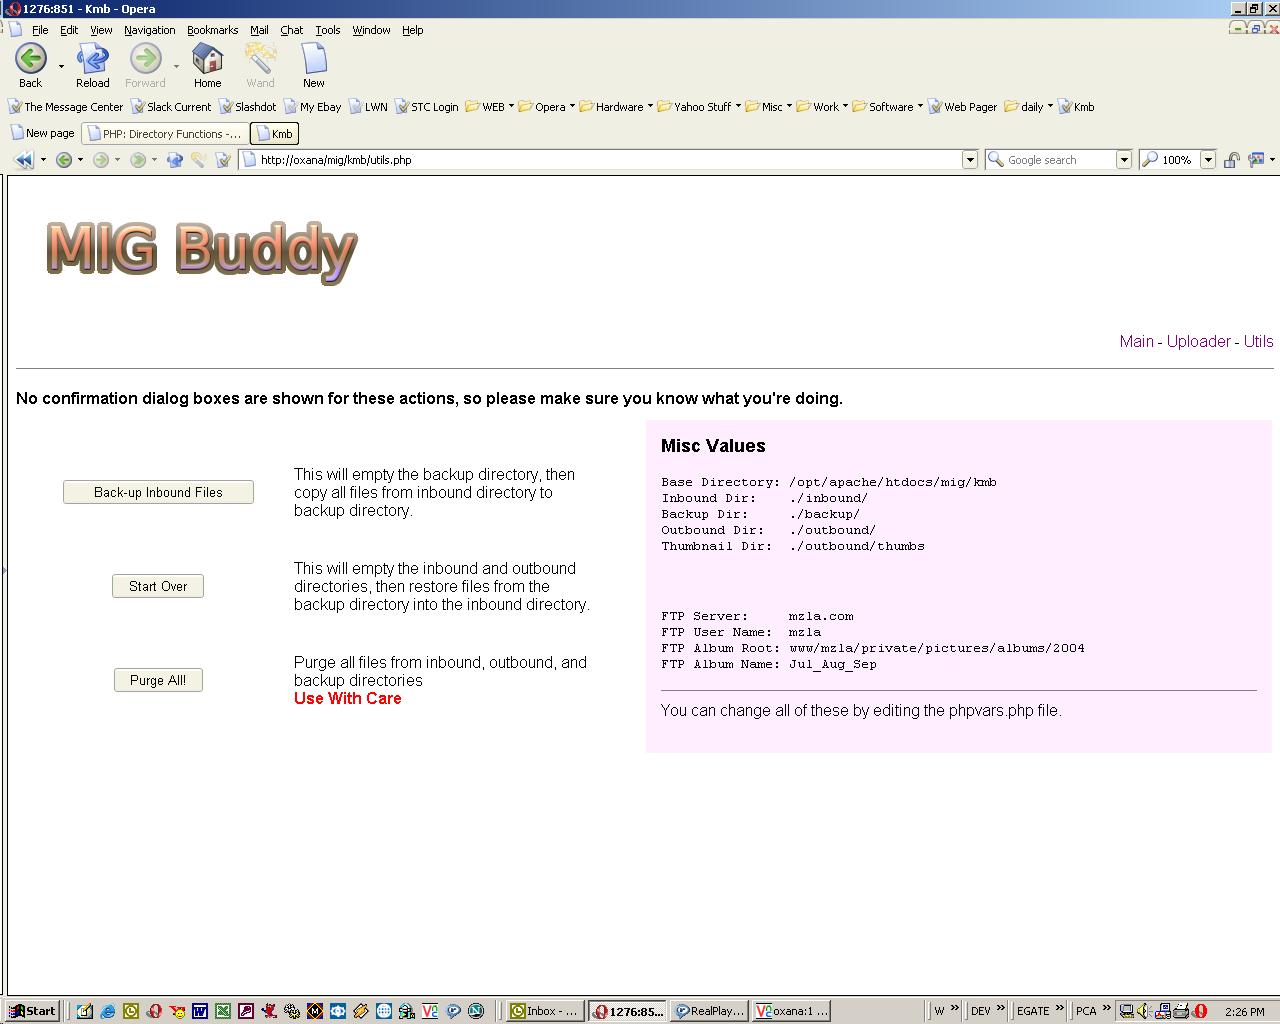Reload the current page
Image resolution: width=1280 pixels, height=1024 pixels.
point(93,60)
